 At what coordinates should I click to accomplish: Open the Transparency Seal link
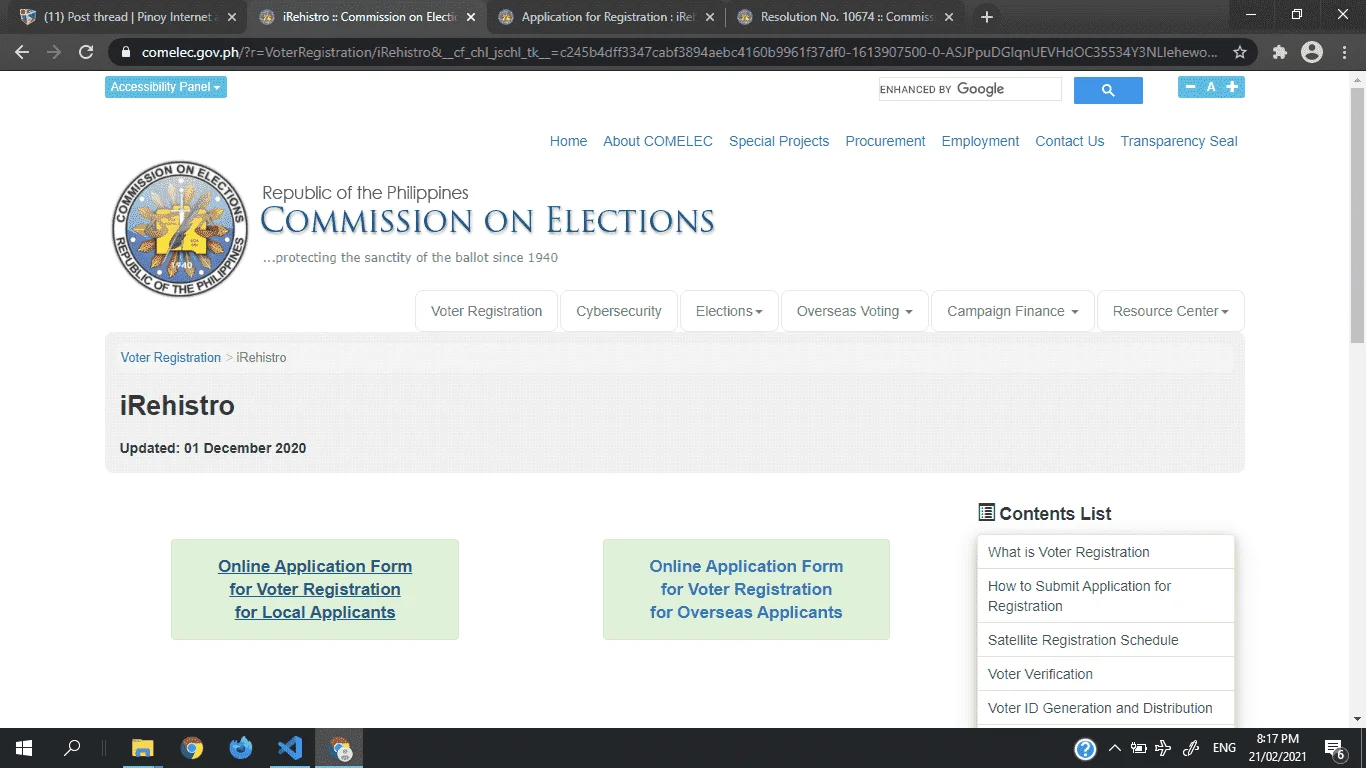click(1179, 141)
